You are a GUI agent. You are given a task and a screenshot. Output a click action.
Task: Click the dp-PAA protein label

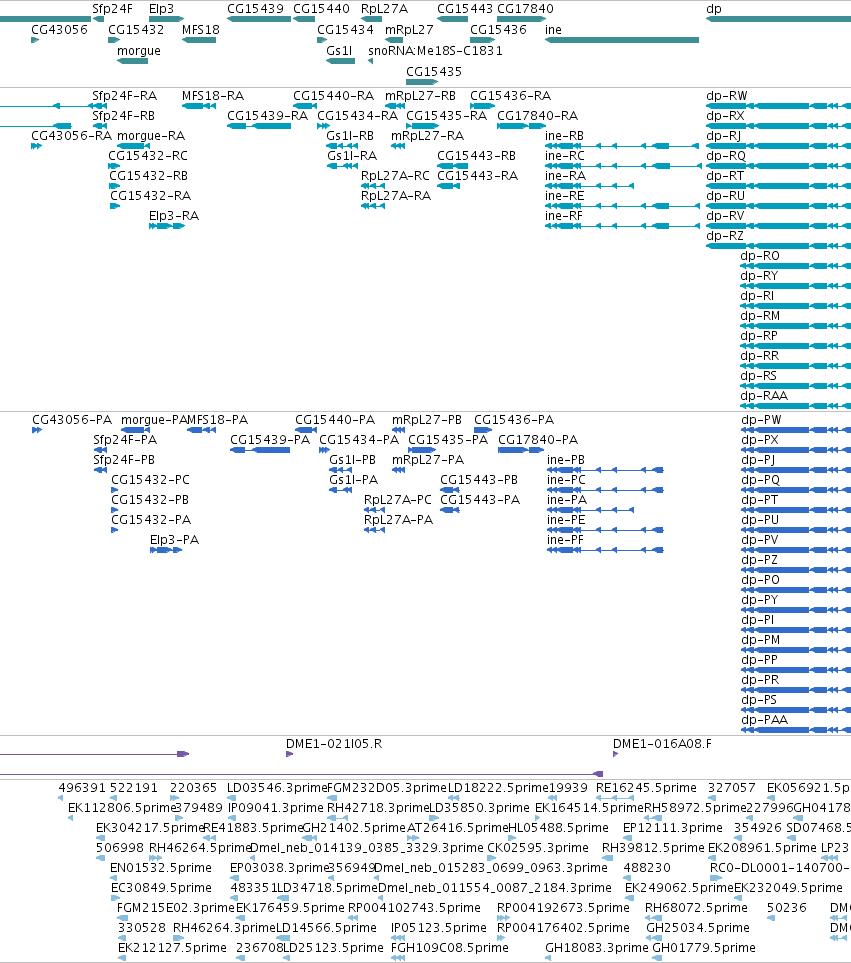pyautogui.click(x=764, y=719)
